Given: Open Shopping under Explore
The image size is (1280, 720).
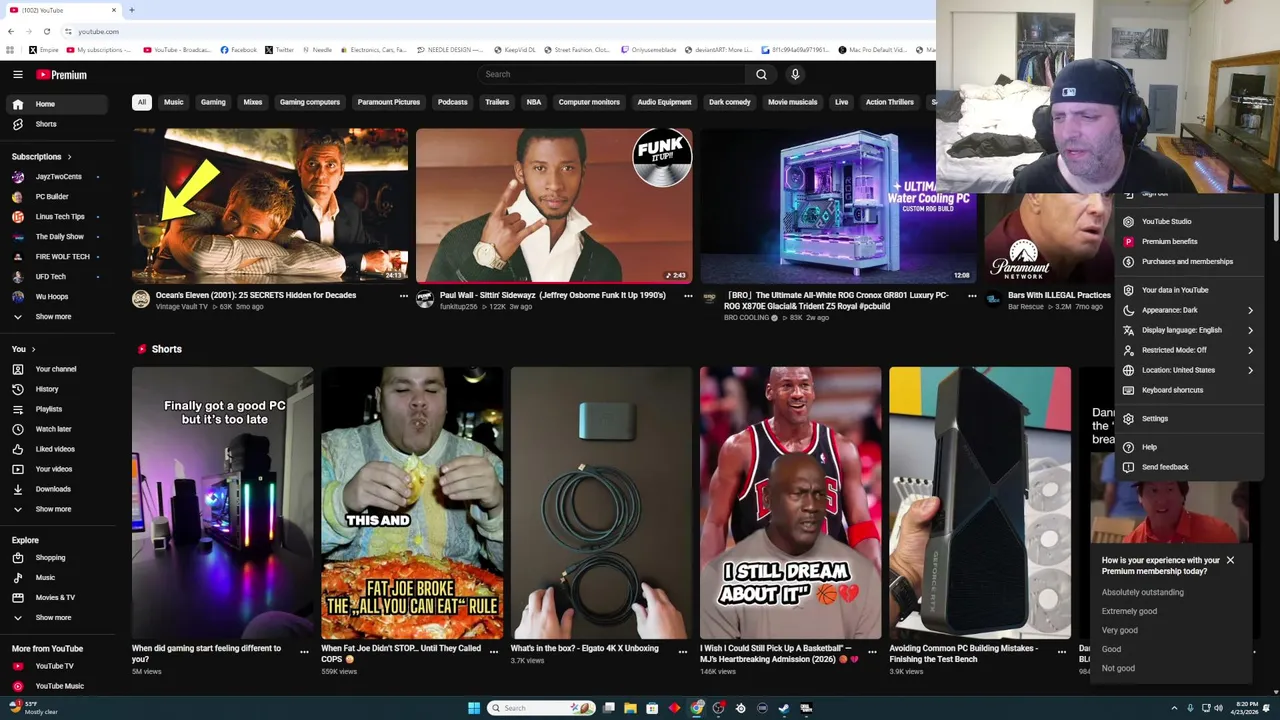Looking at the screenshot, I should click(56, 558).
